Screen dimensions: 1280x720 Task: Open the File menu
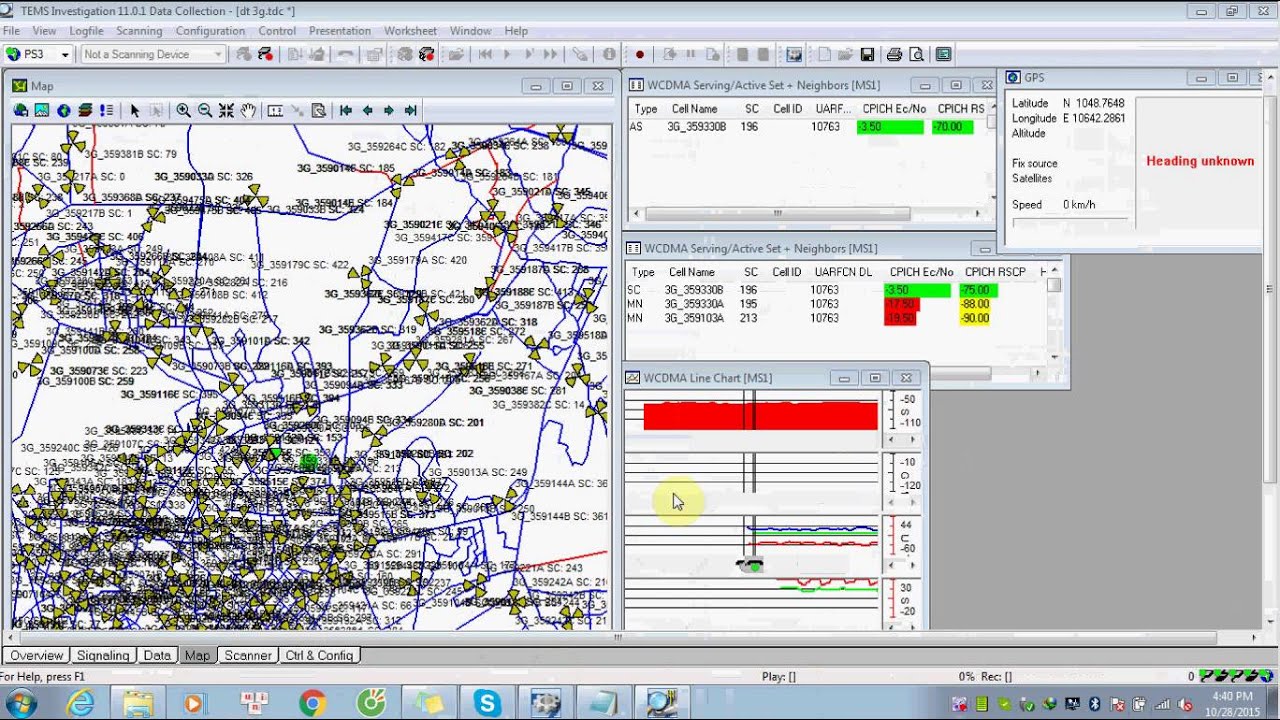click(11, 31)
